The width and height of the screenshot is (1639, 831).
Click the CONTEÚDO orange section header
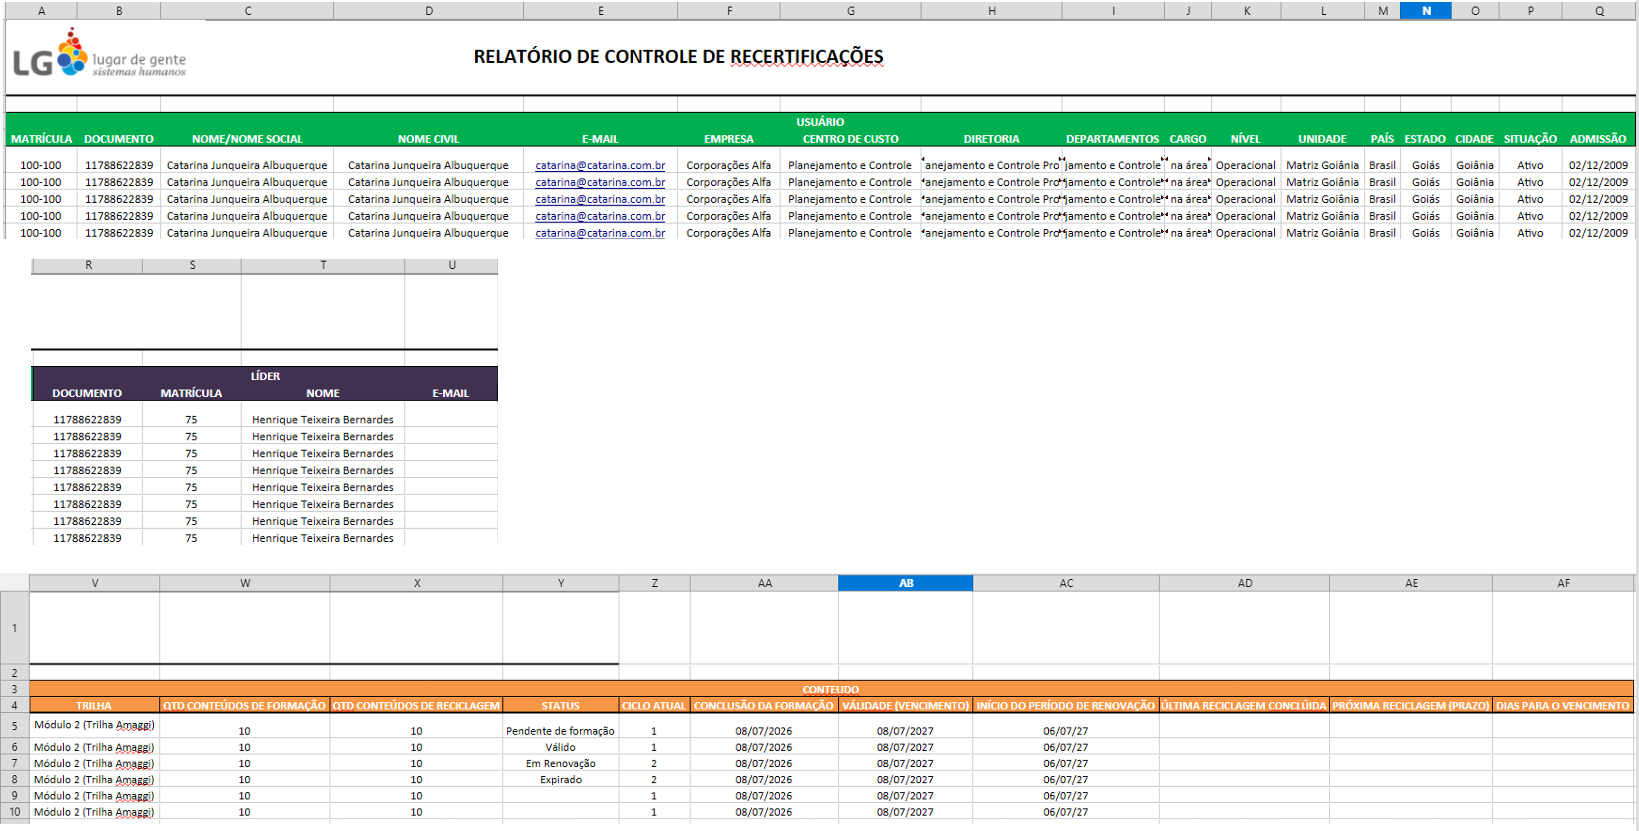(831, 689)
